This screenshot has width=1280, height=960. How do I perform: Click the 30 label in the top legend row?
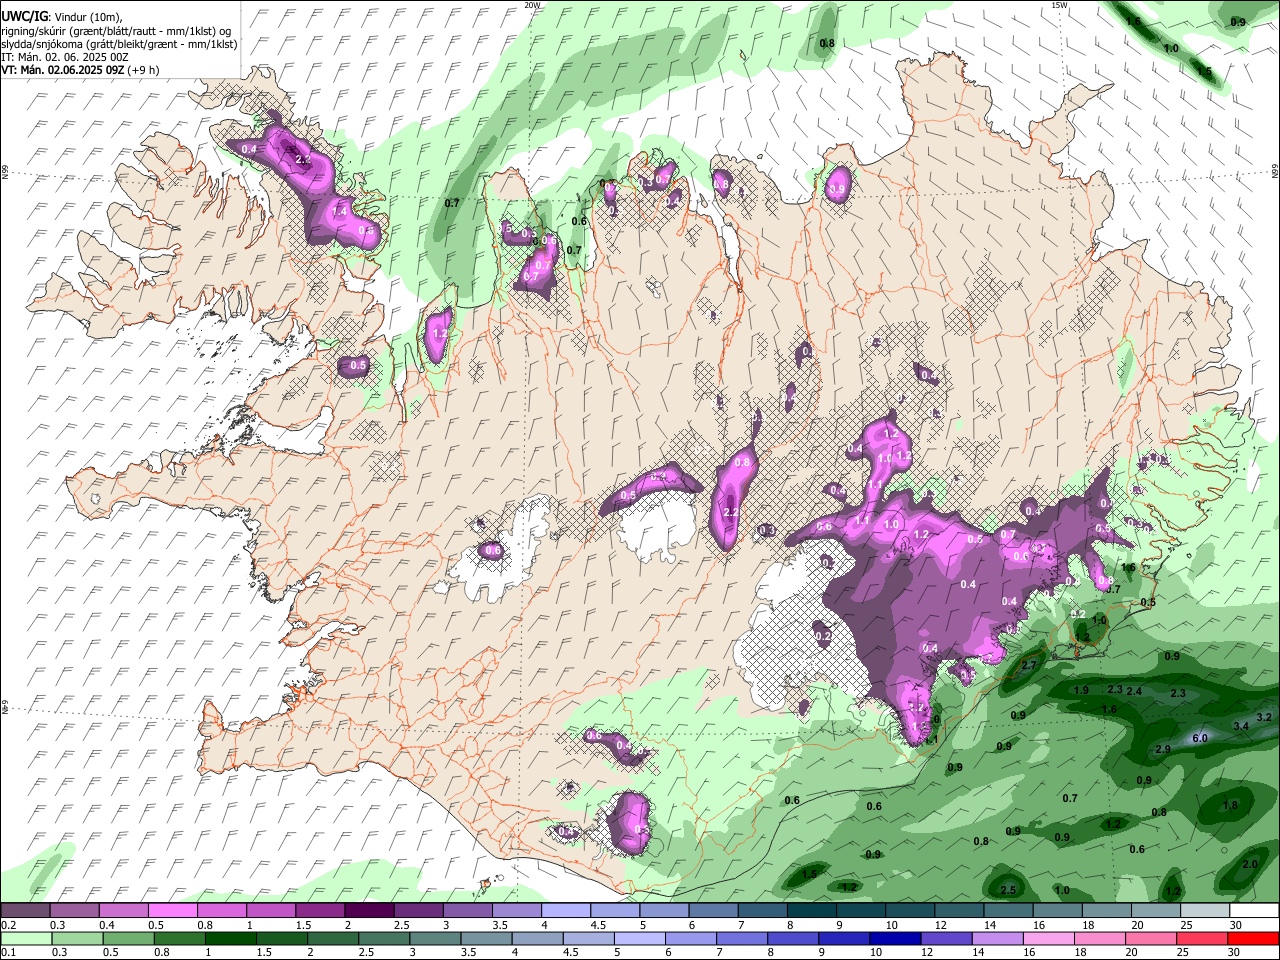pyautogui.click(x=1235, y=925)
